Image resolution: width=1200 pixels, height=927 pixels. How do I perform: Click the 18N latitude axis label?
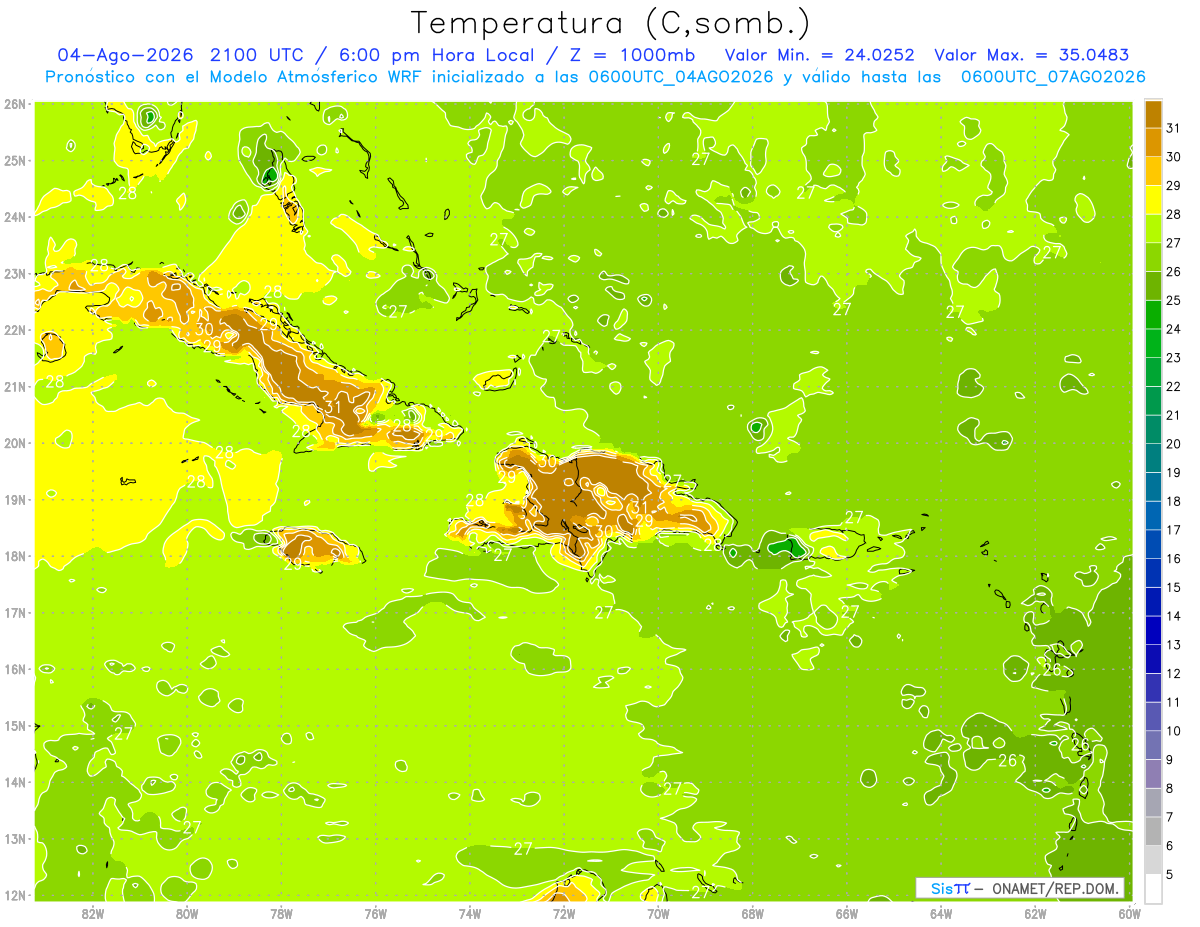15,556
